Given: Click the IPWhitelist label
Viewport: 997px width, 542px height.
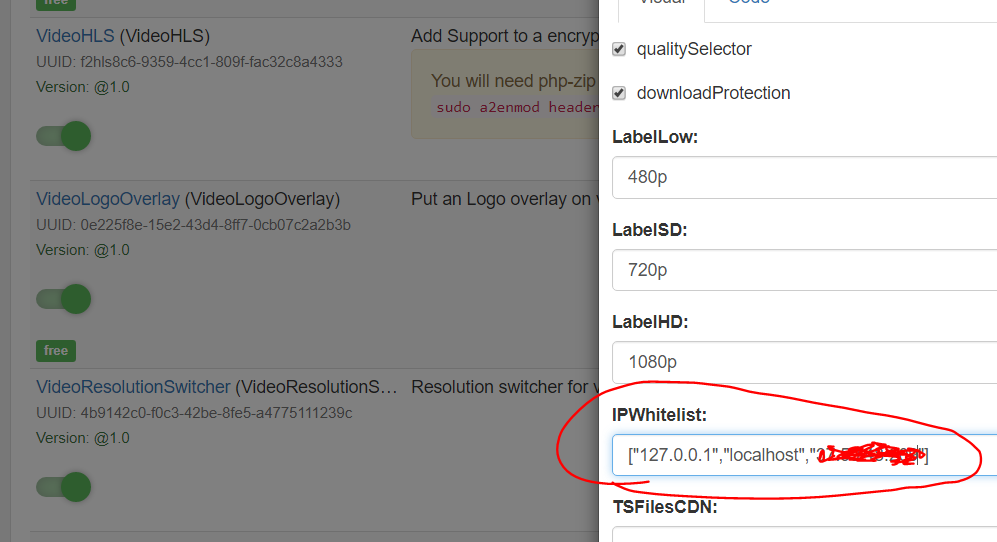Looking at the screenshot, I should tap(659, 415).
